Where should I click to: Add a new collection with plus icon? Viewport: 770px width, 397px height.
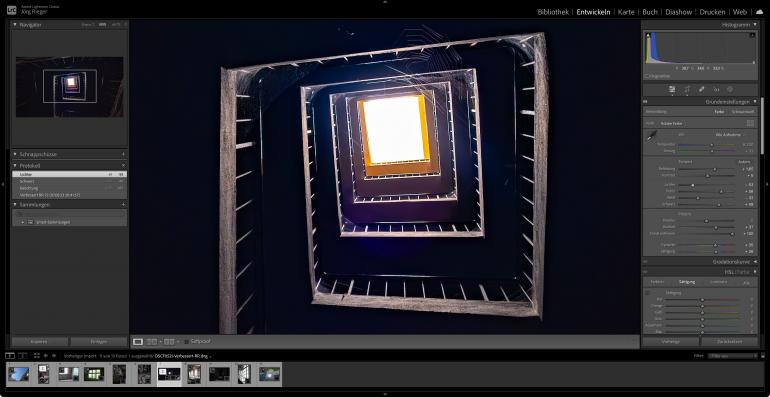pyautogui.click(x=123, y=204)
